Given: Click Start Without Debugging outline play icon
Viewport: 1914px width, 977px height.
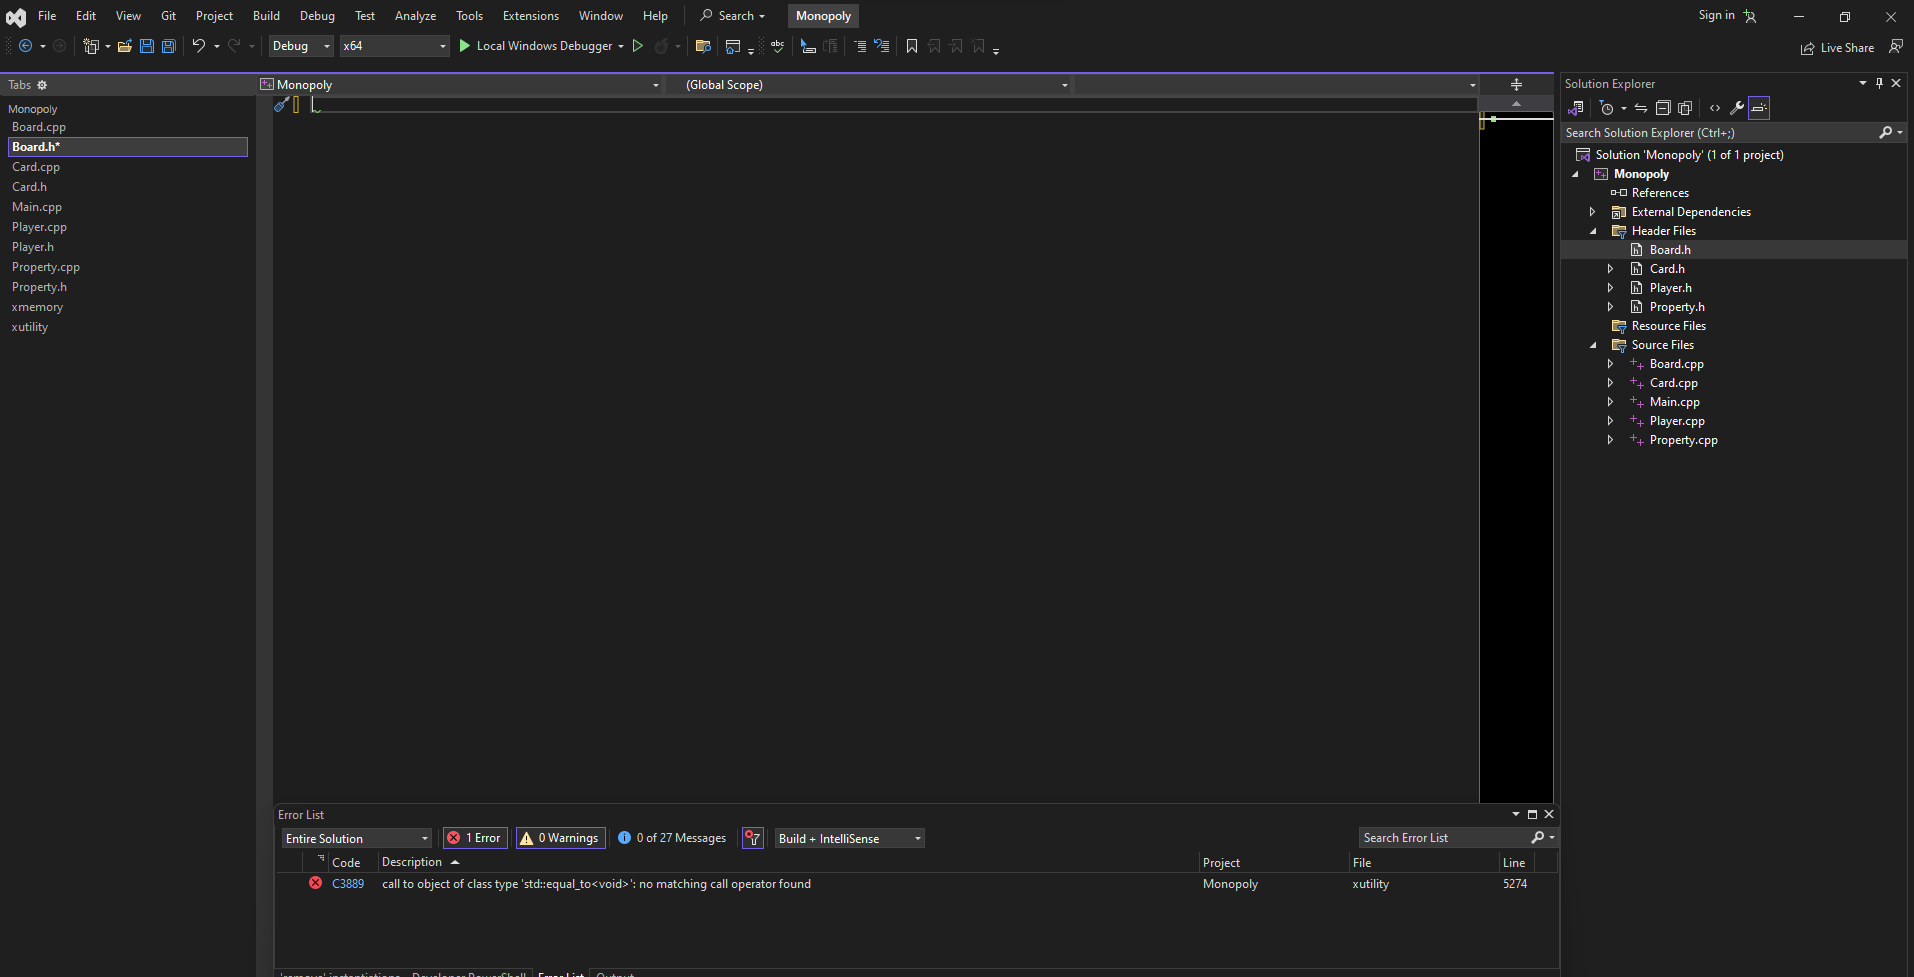Looking at the screenshot, I should (x=637, y=46).
